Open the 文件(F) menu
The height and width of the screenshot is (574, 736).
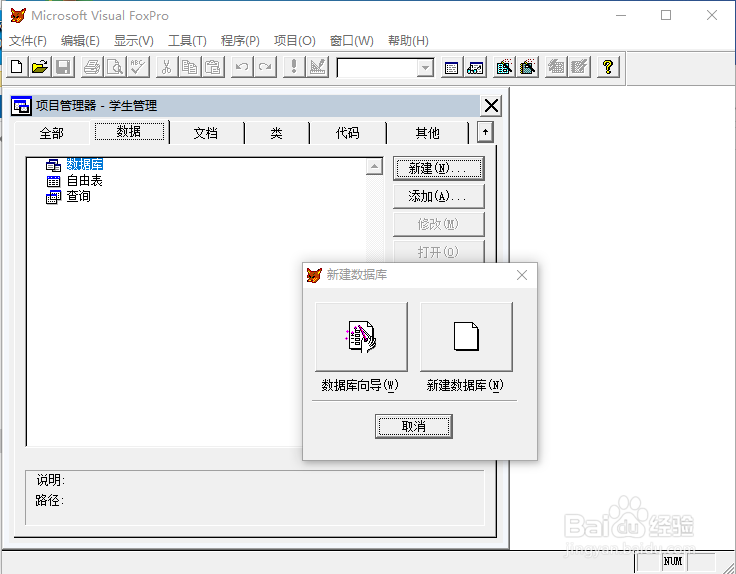[x=28, y=41]
